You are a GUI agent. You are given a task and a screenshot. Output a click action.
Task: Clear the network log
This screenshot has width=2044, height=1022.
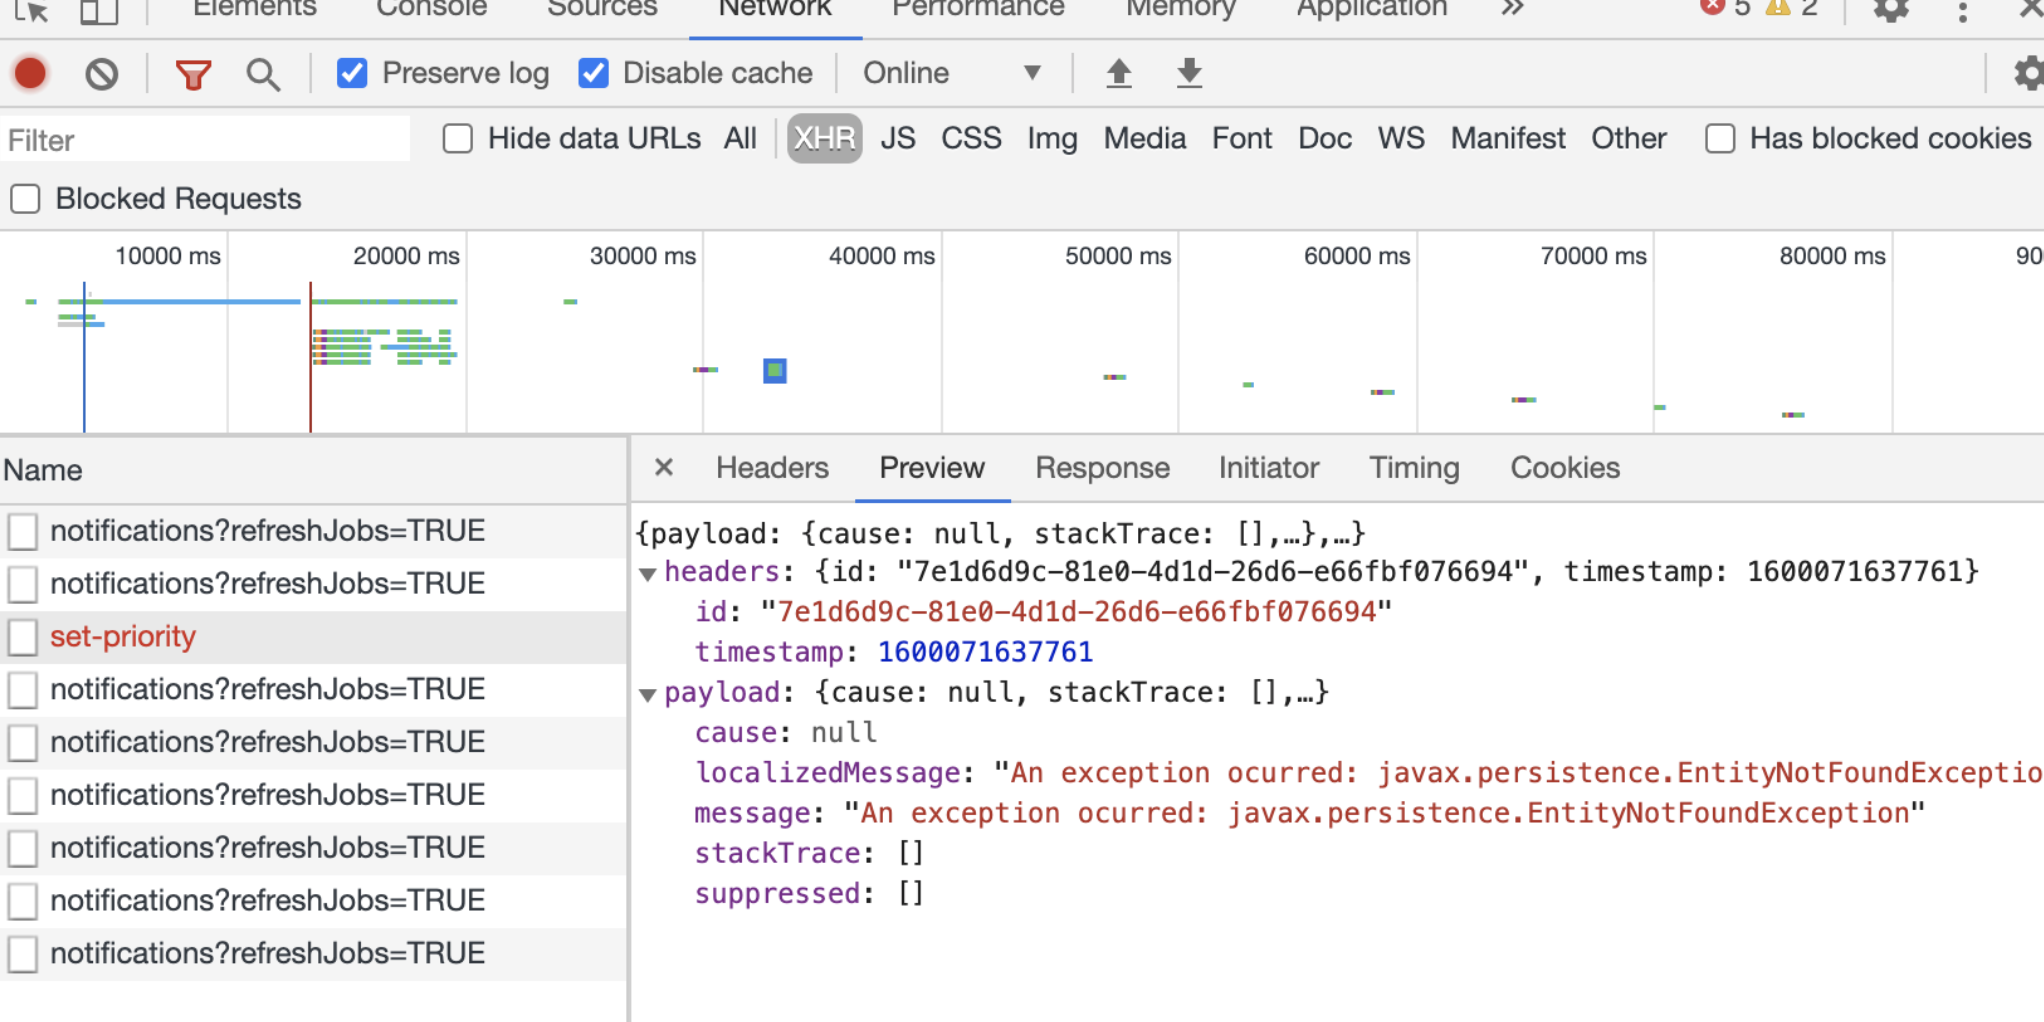tap(100, 73)
